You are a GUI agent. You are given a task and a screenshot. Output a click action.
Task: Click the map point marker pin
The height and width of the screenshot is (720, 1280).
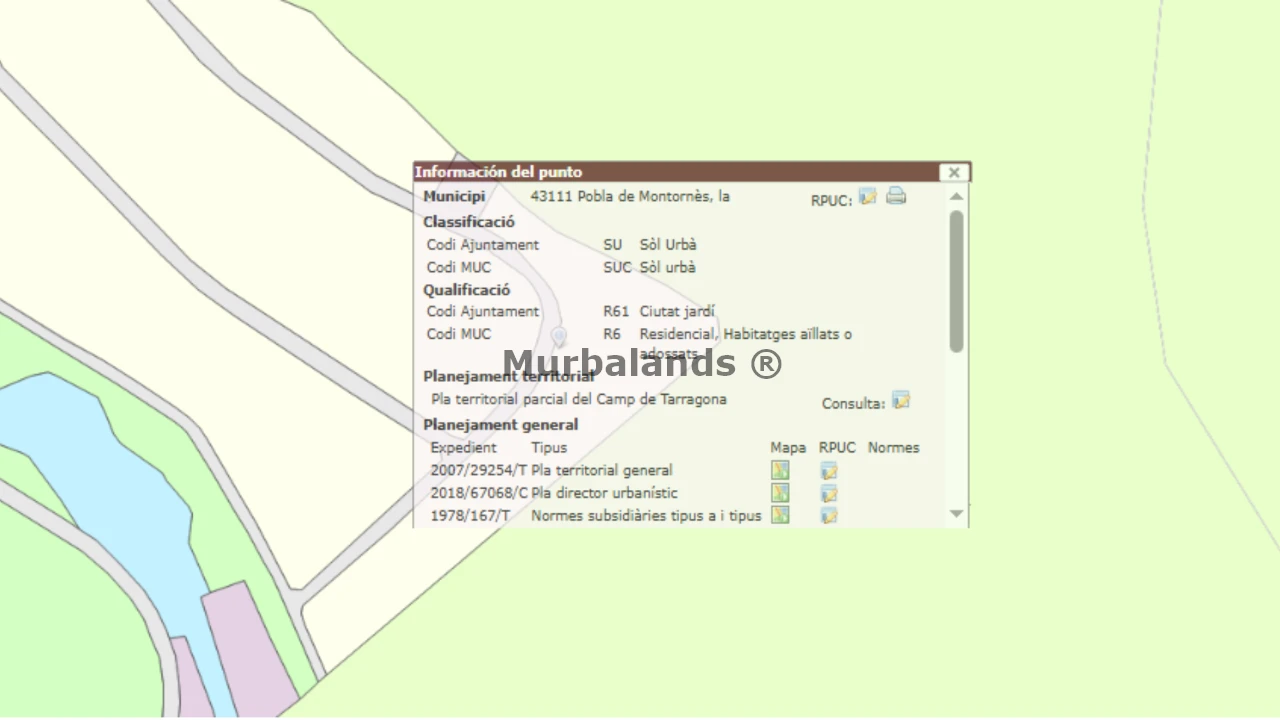pyautogui.click(x=560, y=335)
